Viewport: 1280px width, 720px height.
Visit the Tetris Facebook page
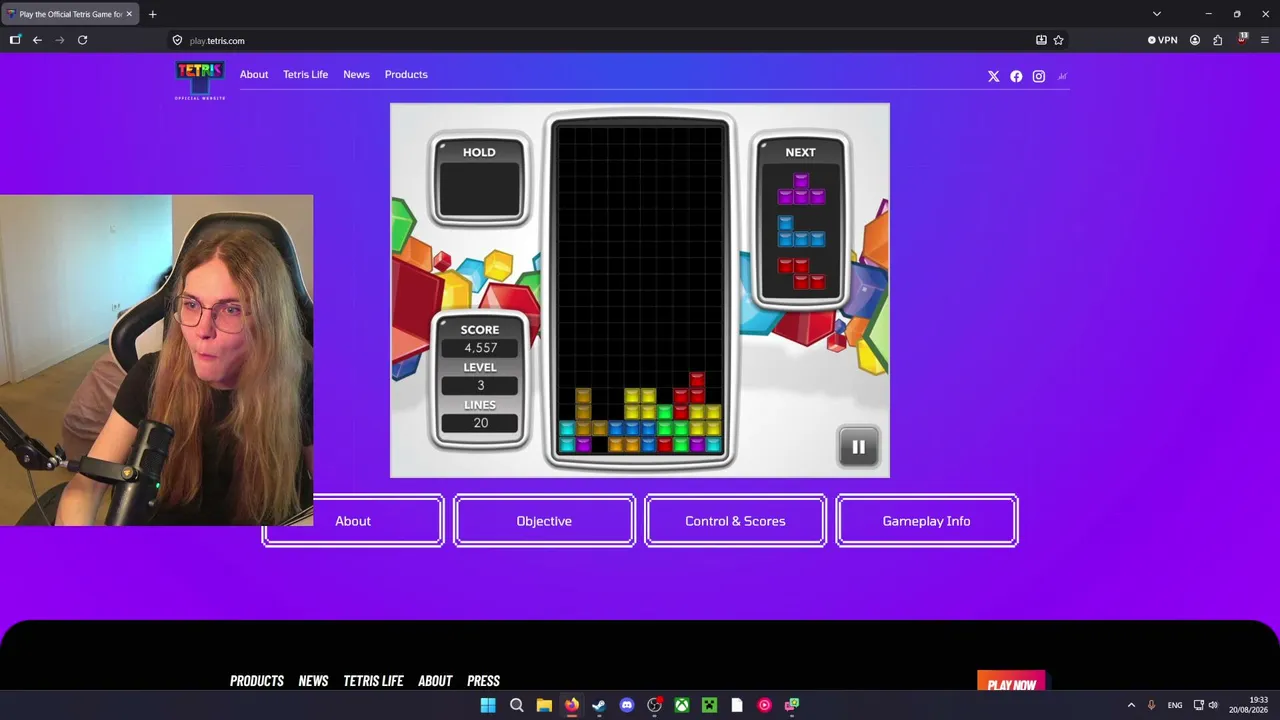[x=1016, y=76]
